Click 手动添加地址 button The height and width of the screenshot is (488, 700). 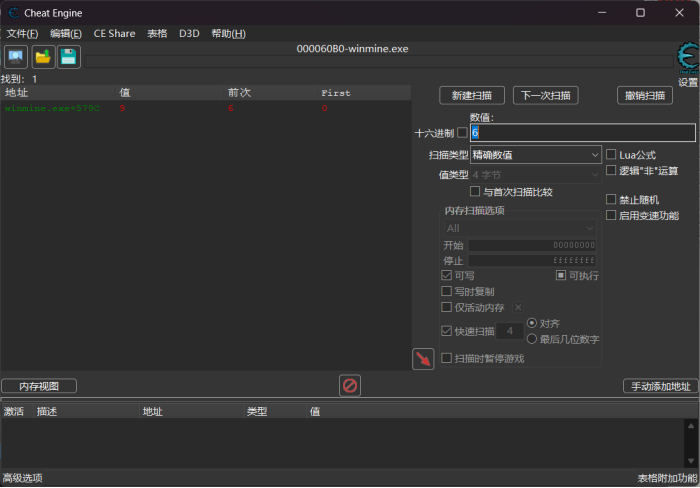pos(661,386)
